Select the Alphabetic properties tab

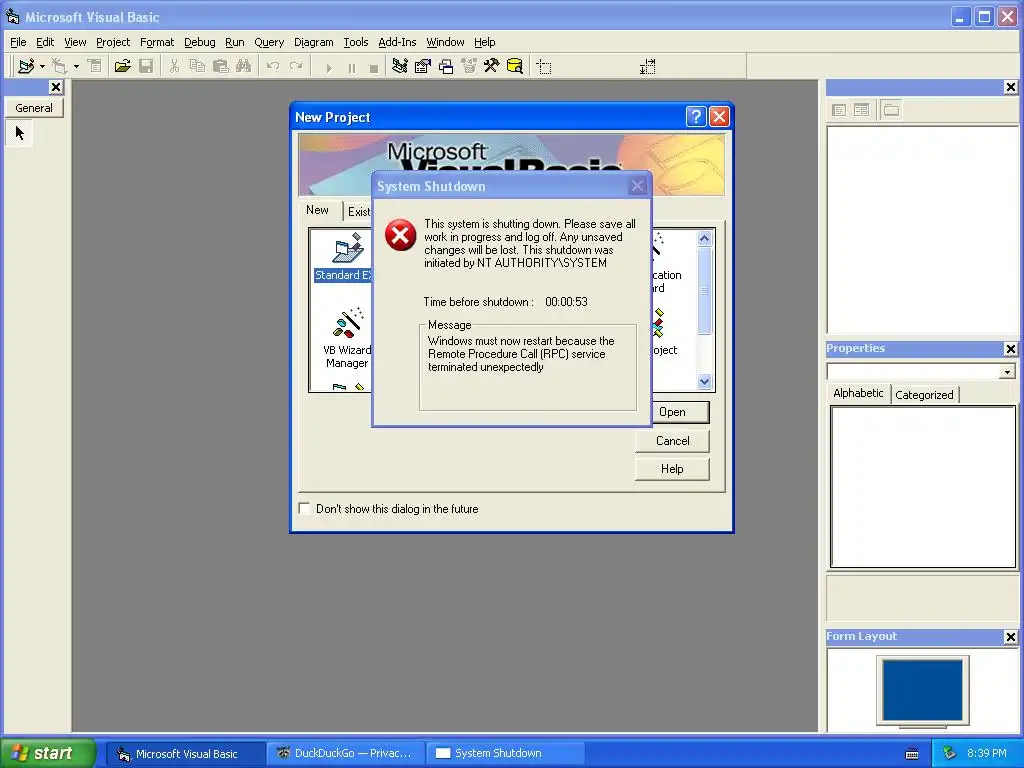coord(858,393)
